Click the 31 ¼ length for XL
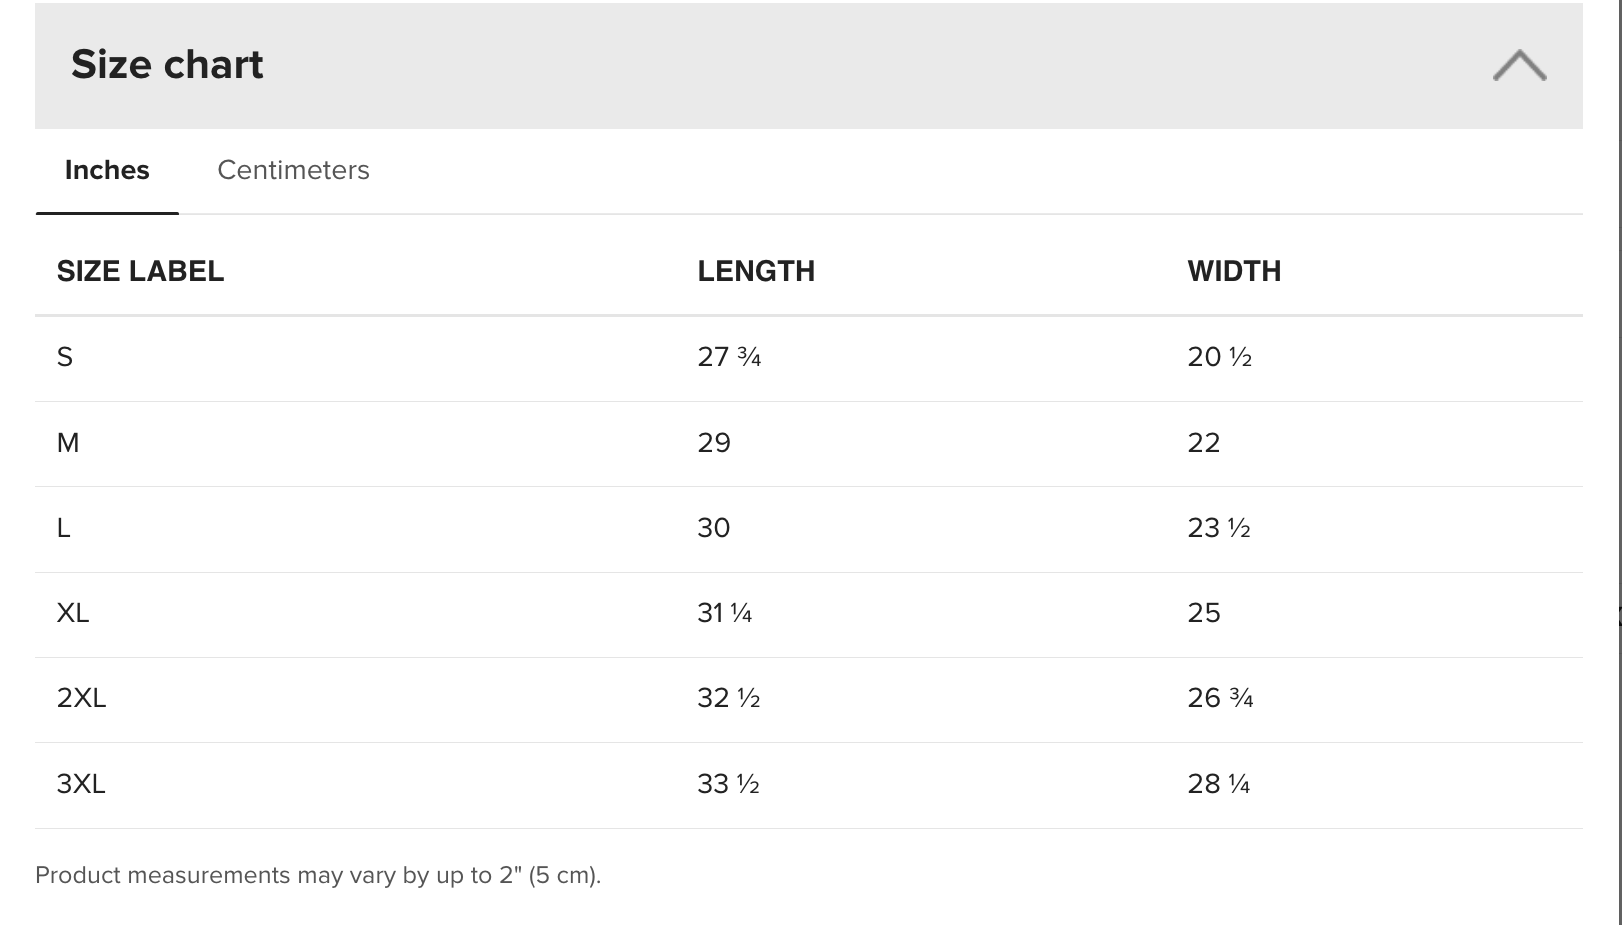Screen dimensions: 1622x925 (x=724, y=613)
